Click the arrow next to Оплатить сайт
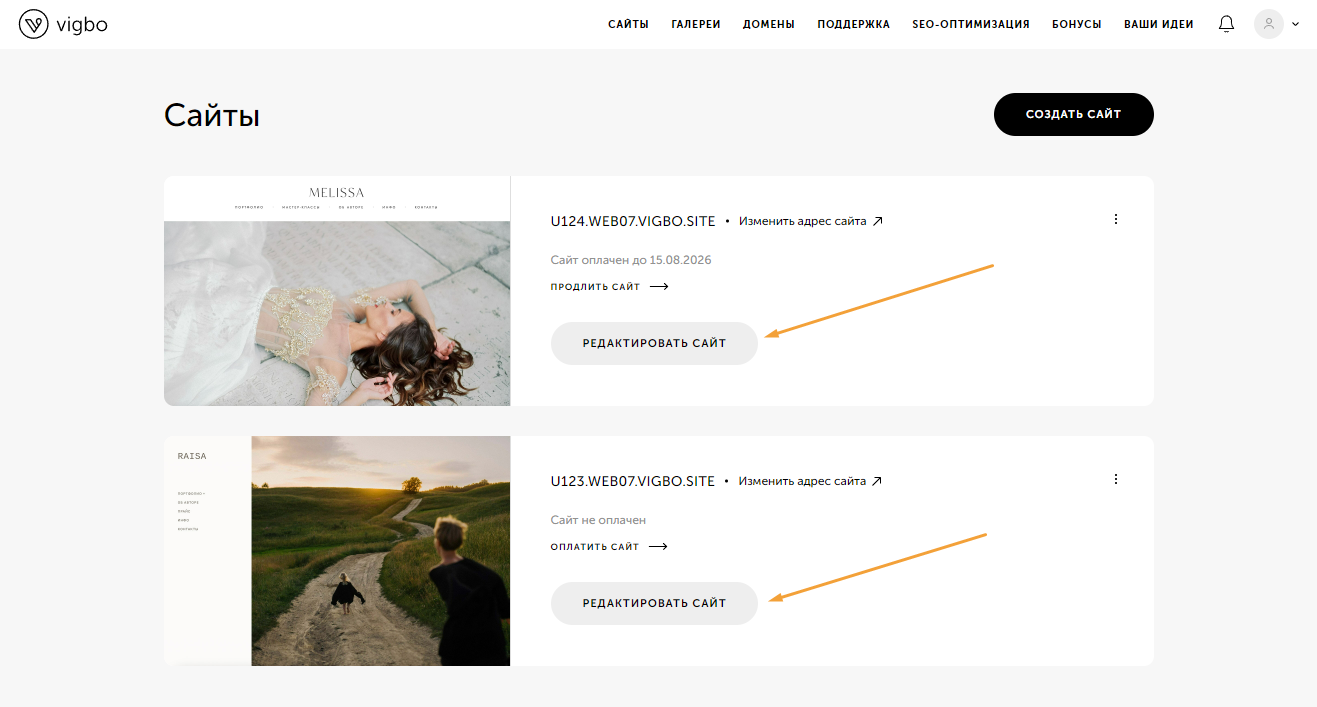This screenshot has width=1317, height=707. point(657,547)
